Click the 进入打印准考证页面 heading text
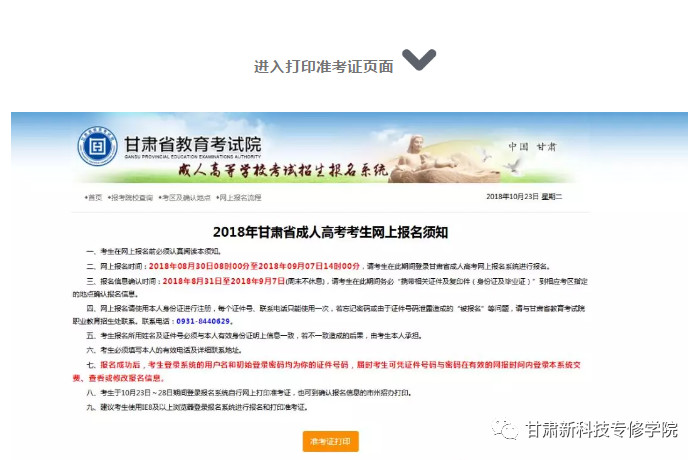This screenshot has width=700, height=460. point(324,67)
